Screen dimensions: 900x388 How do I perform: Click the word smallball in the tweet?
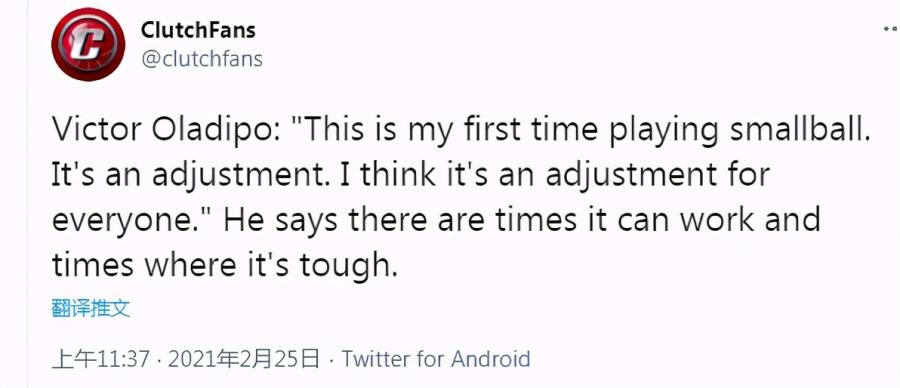click(x=801, y=131)
